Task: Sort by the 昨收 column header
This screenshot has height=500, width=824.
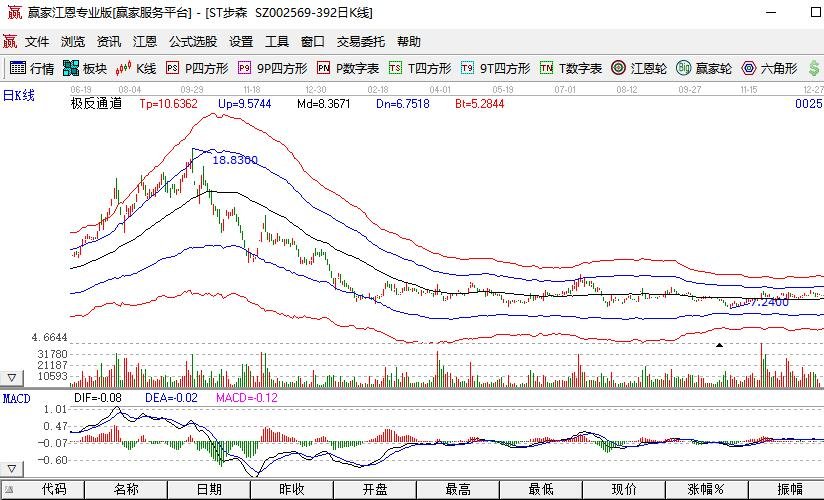Action: (292, 489)
